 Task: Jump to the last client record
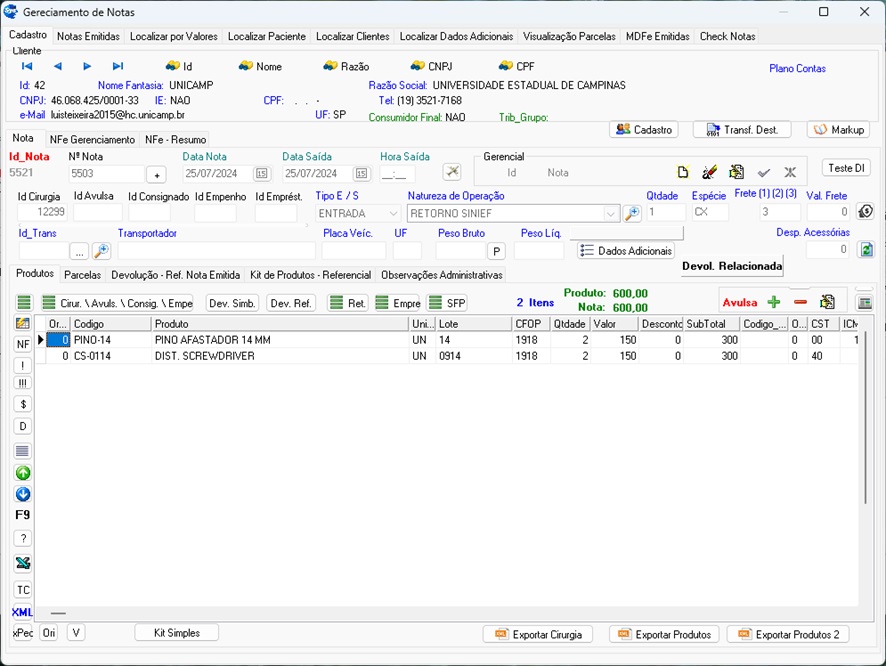point(117,66)
